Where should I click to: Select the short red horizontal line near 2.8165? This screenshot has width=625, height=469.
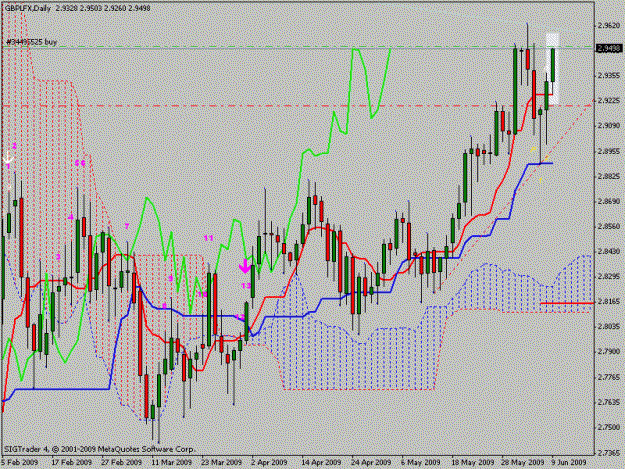click(x=567, y=303)
